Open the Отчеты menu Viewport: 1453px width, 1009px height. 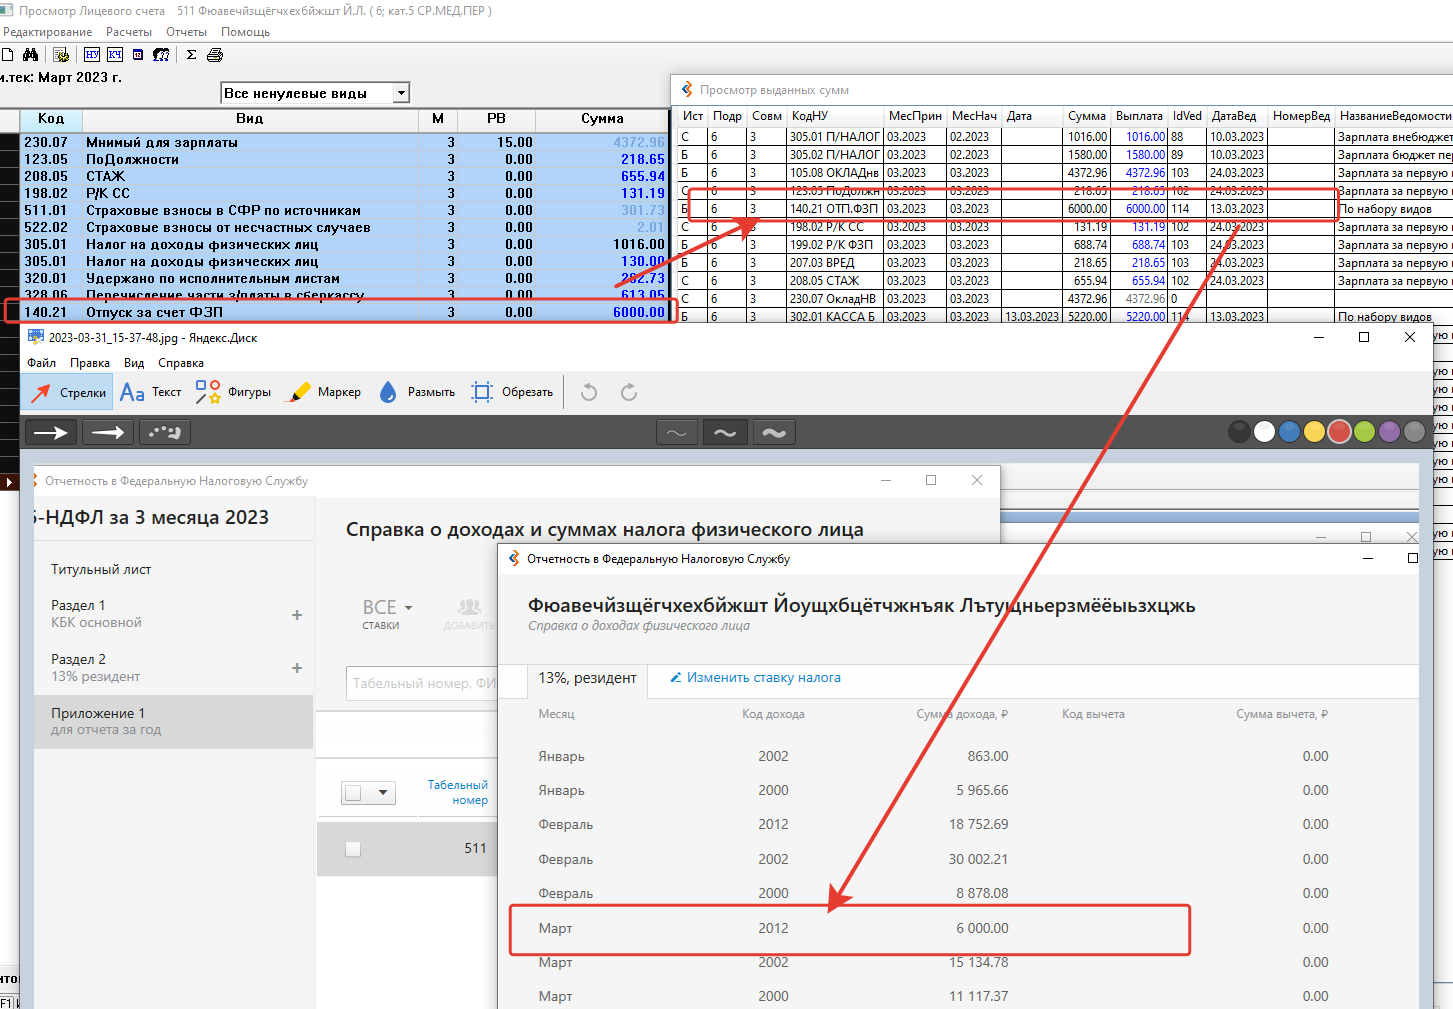tap(186, 32)
